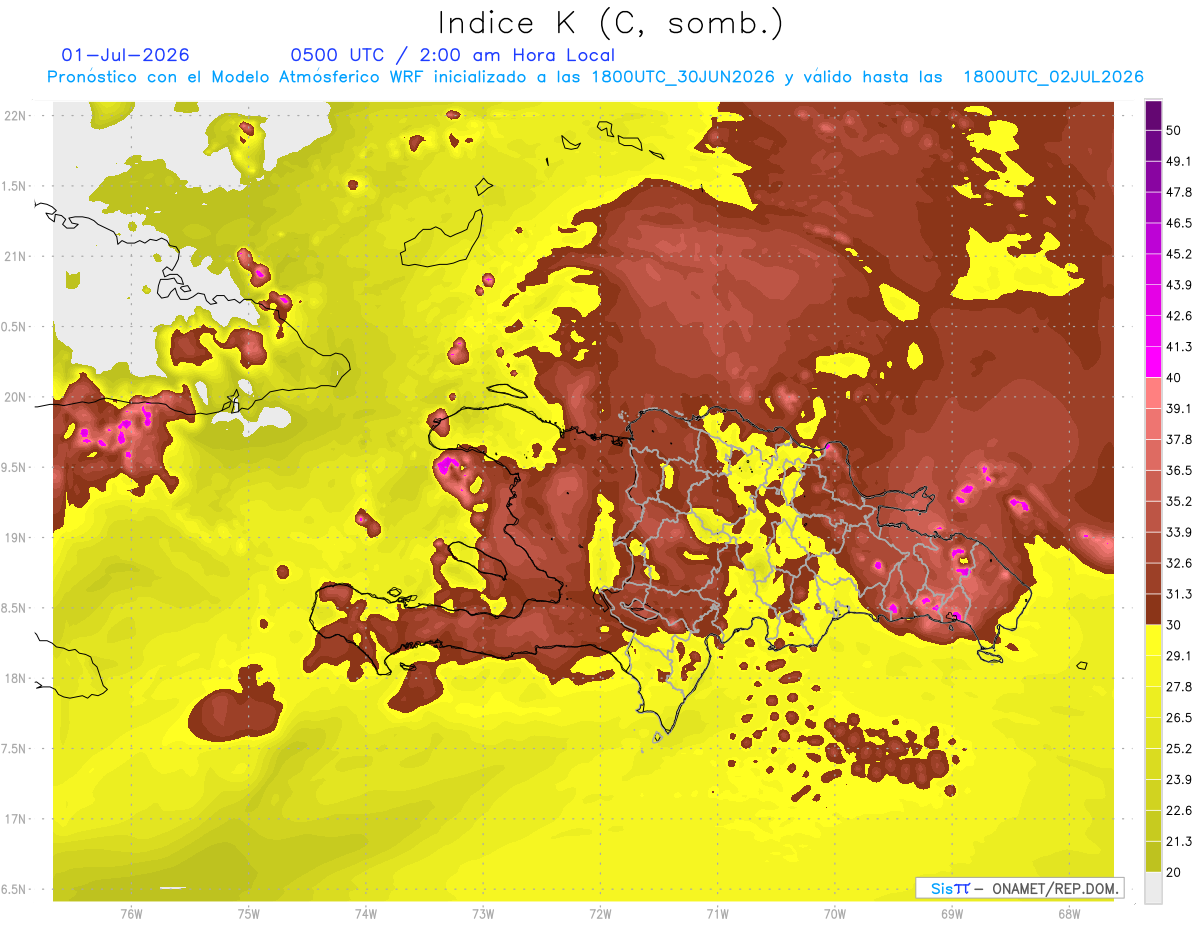Click colorbar value "47.8"
The image size is (1200, 927).
click(1179, 192)
